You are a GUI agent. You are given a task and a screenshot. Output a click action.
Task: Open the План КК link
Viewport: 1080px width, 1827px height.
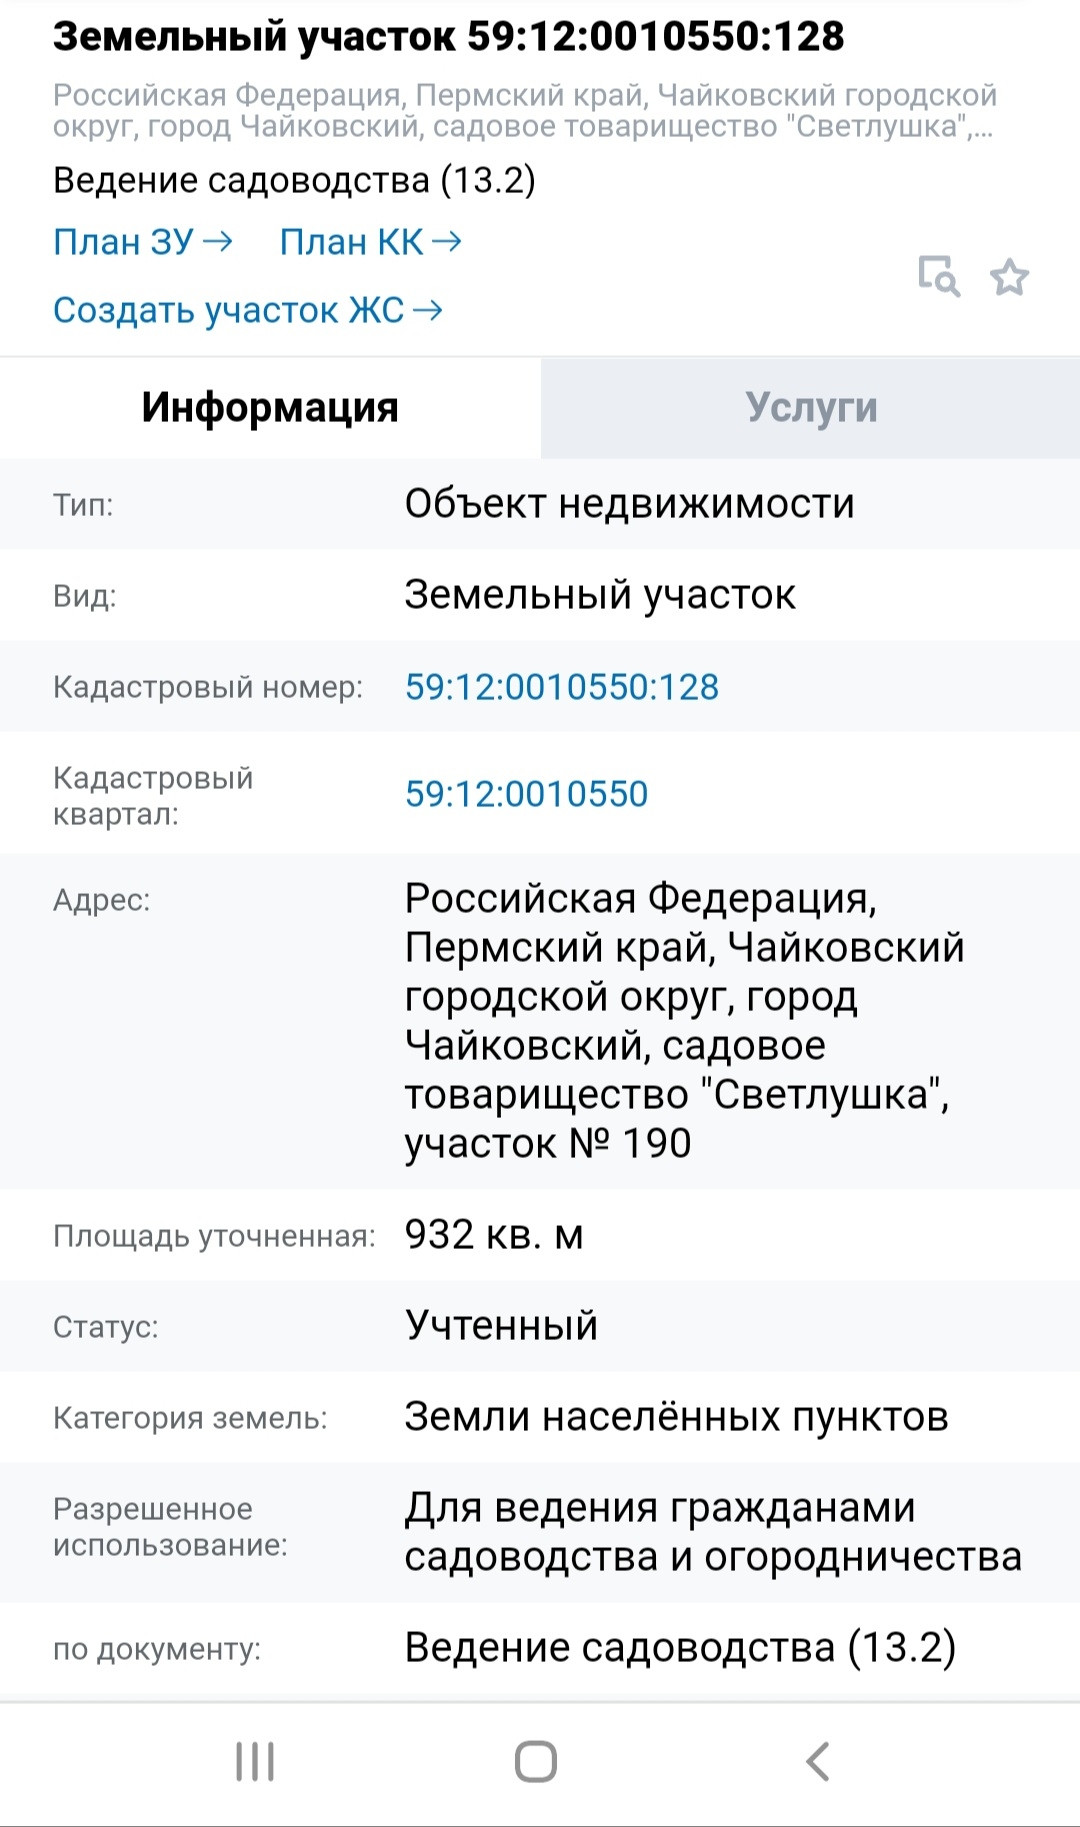370,242
